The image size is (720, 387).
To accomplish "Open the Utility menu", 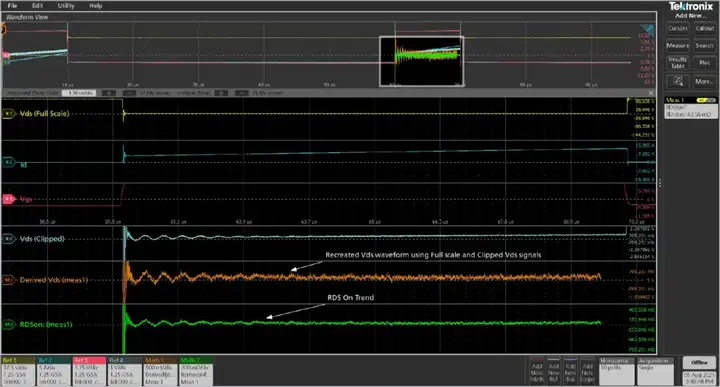I will click(x=66, y=6).
